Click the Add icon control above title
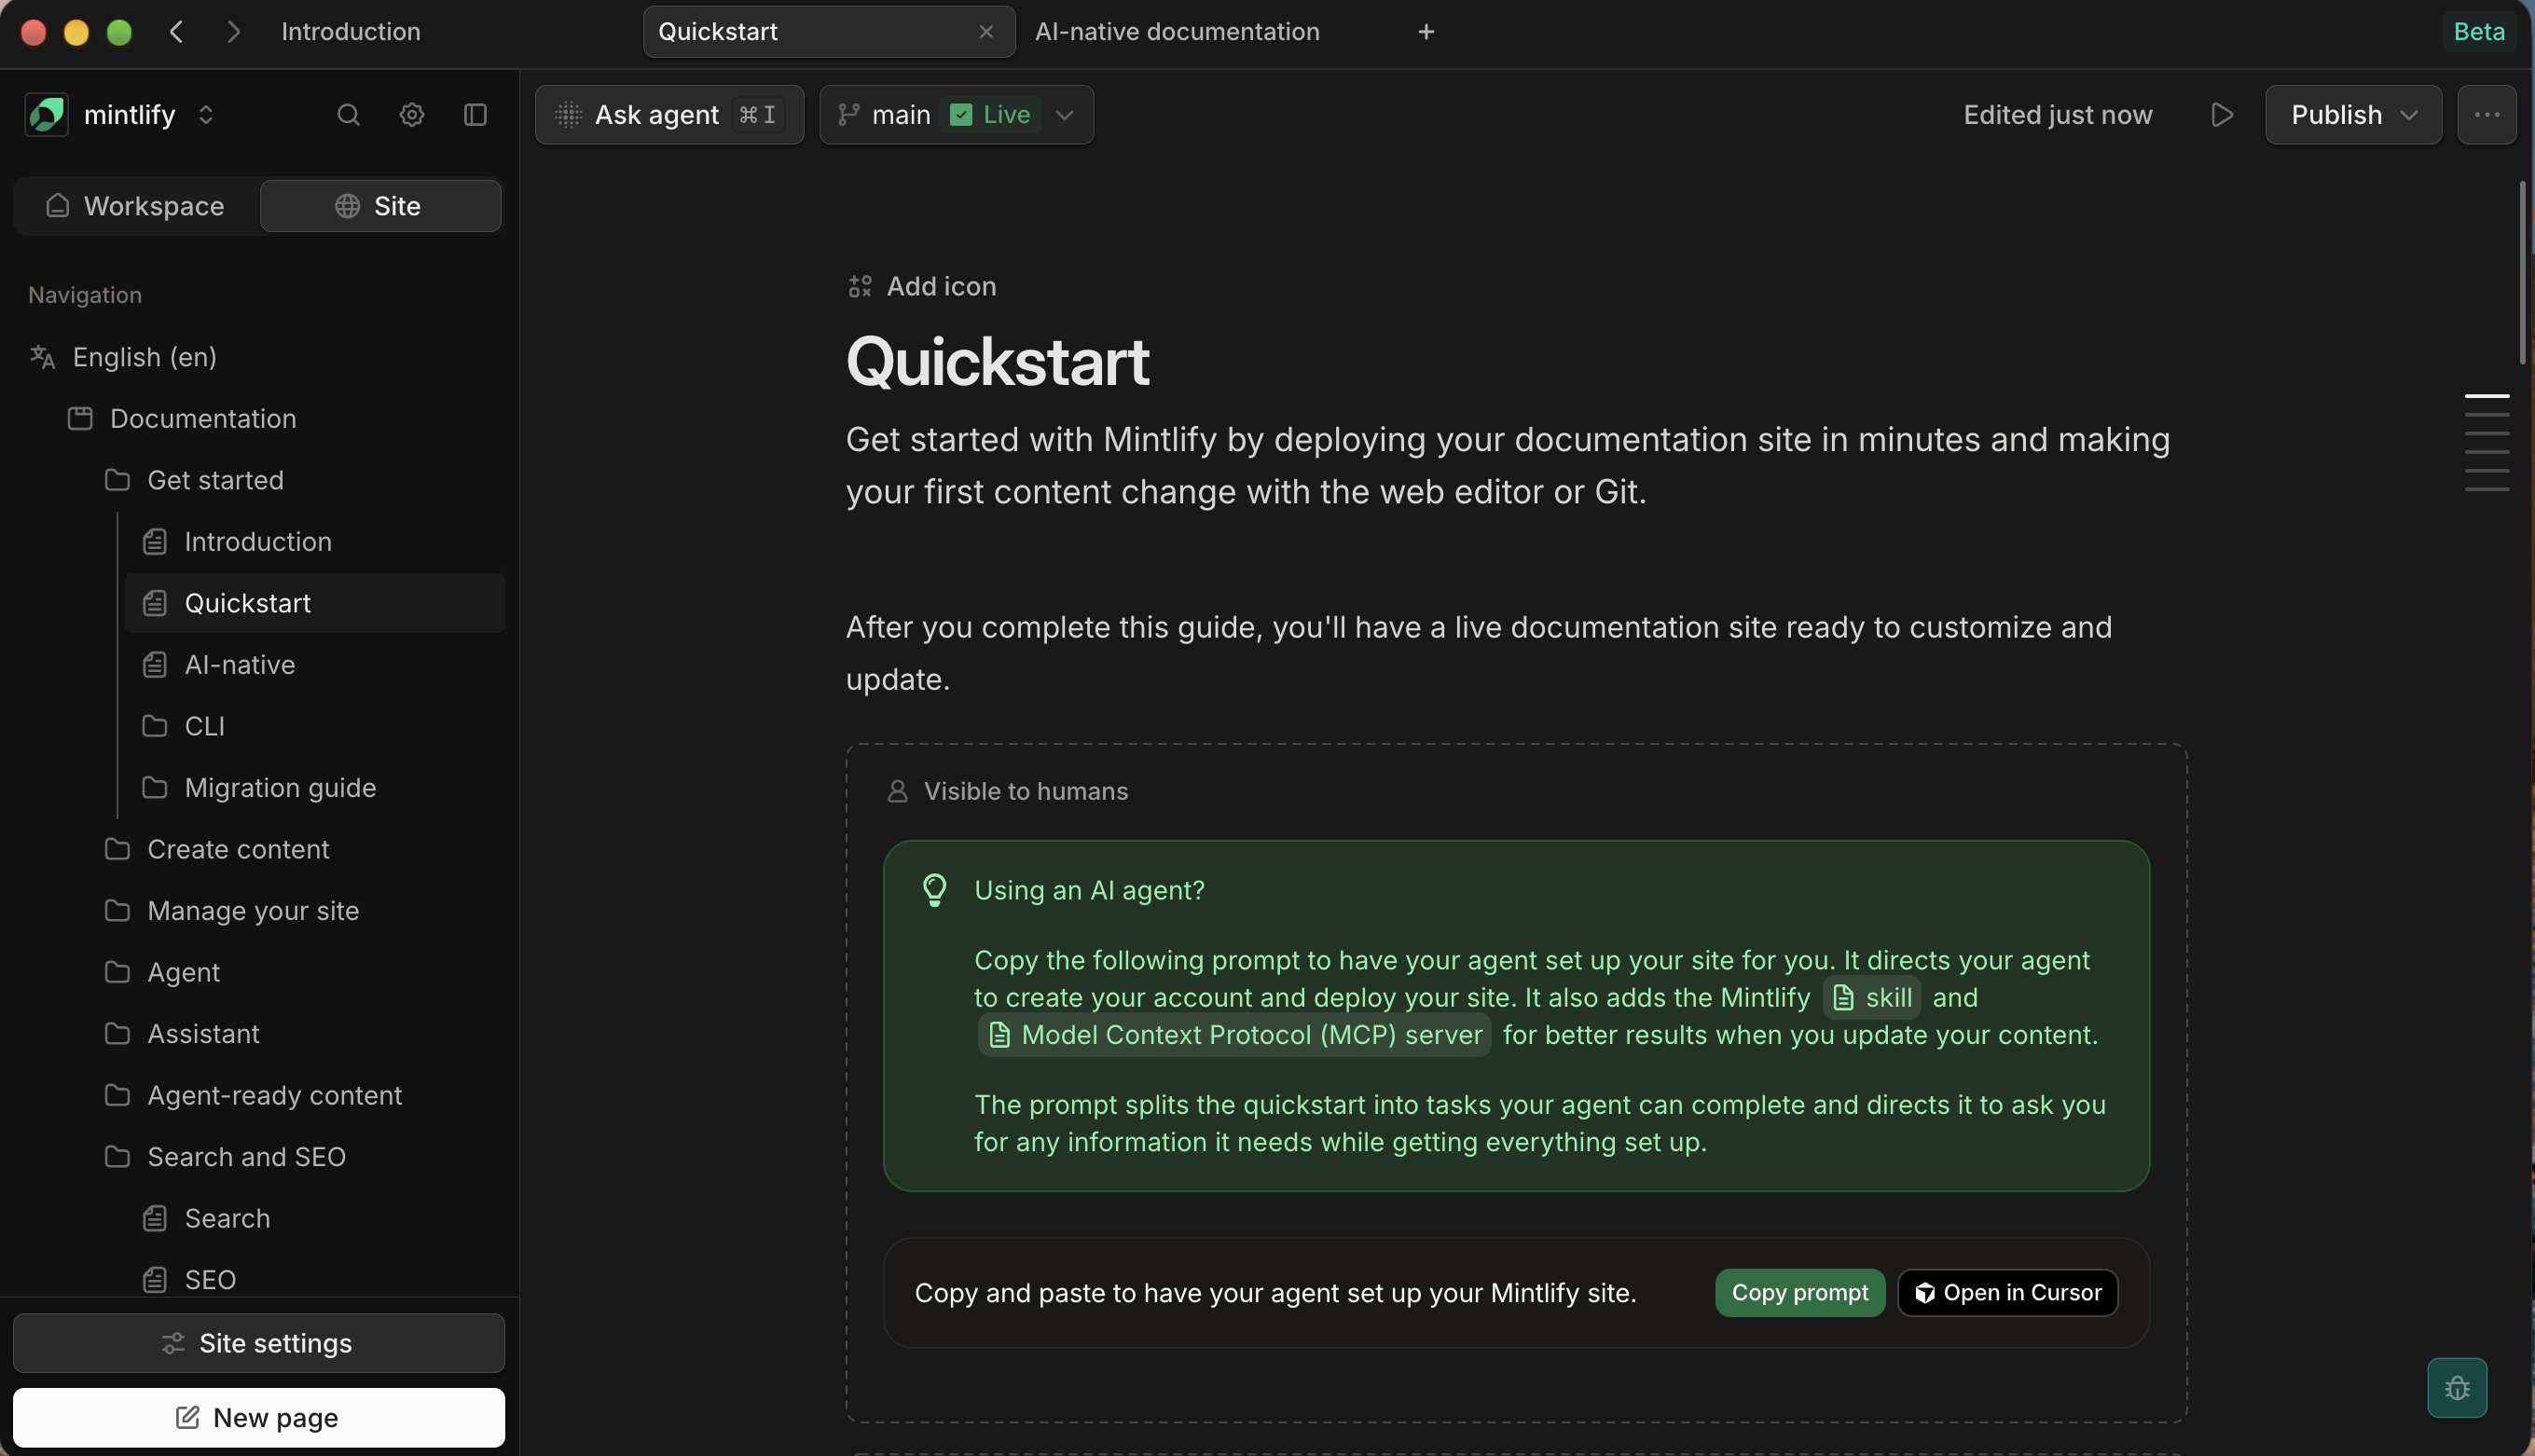 (x=922, y=287)
